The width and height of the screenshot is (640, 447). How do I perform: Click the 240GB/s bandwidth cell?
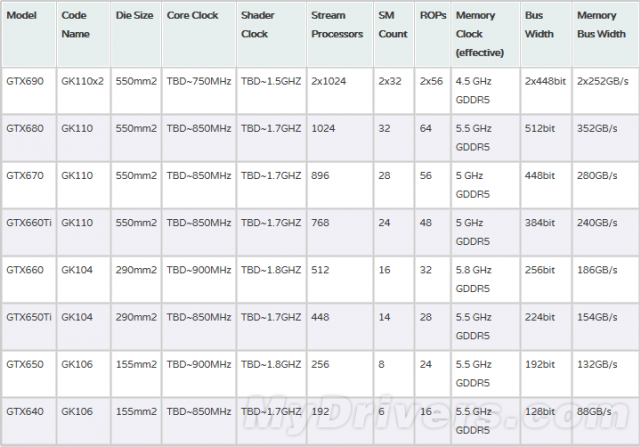[606, 232]
